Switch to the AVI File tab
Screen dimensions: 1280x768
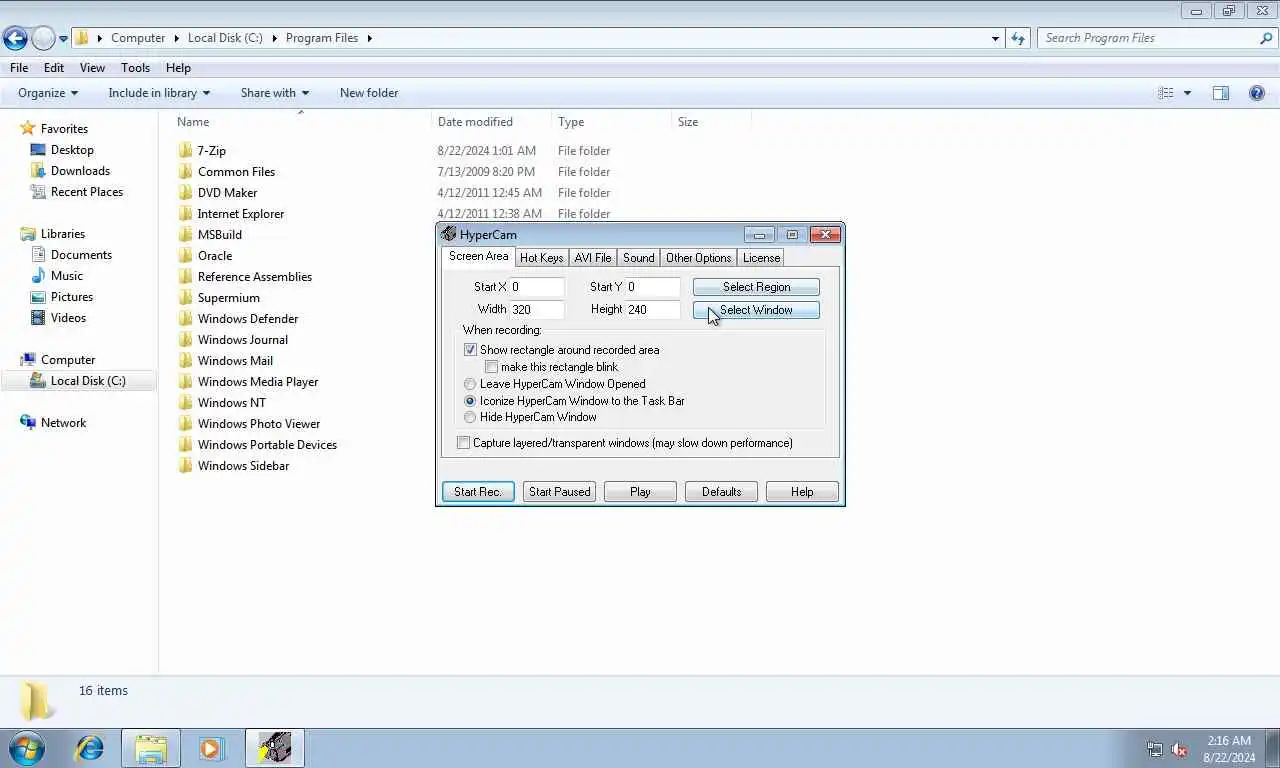tap(593, 258)
